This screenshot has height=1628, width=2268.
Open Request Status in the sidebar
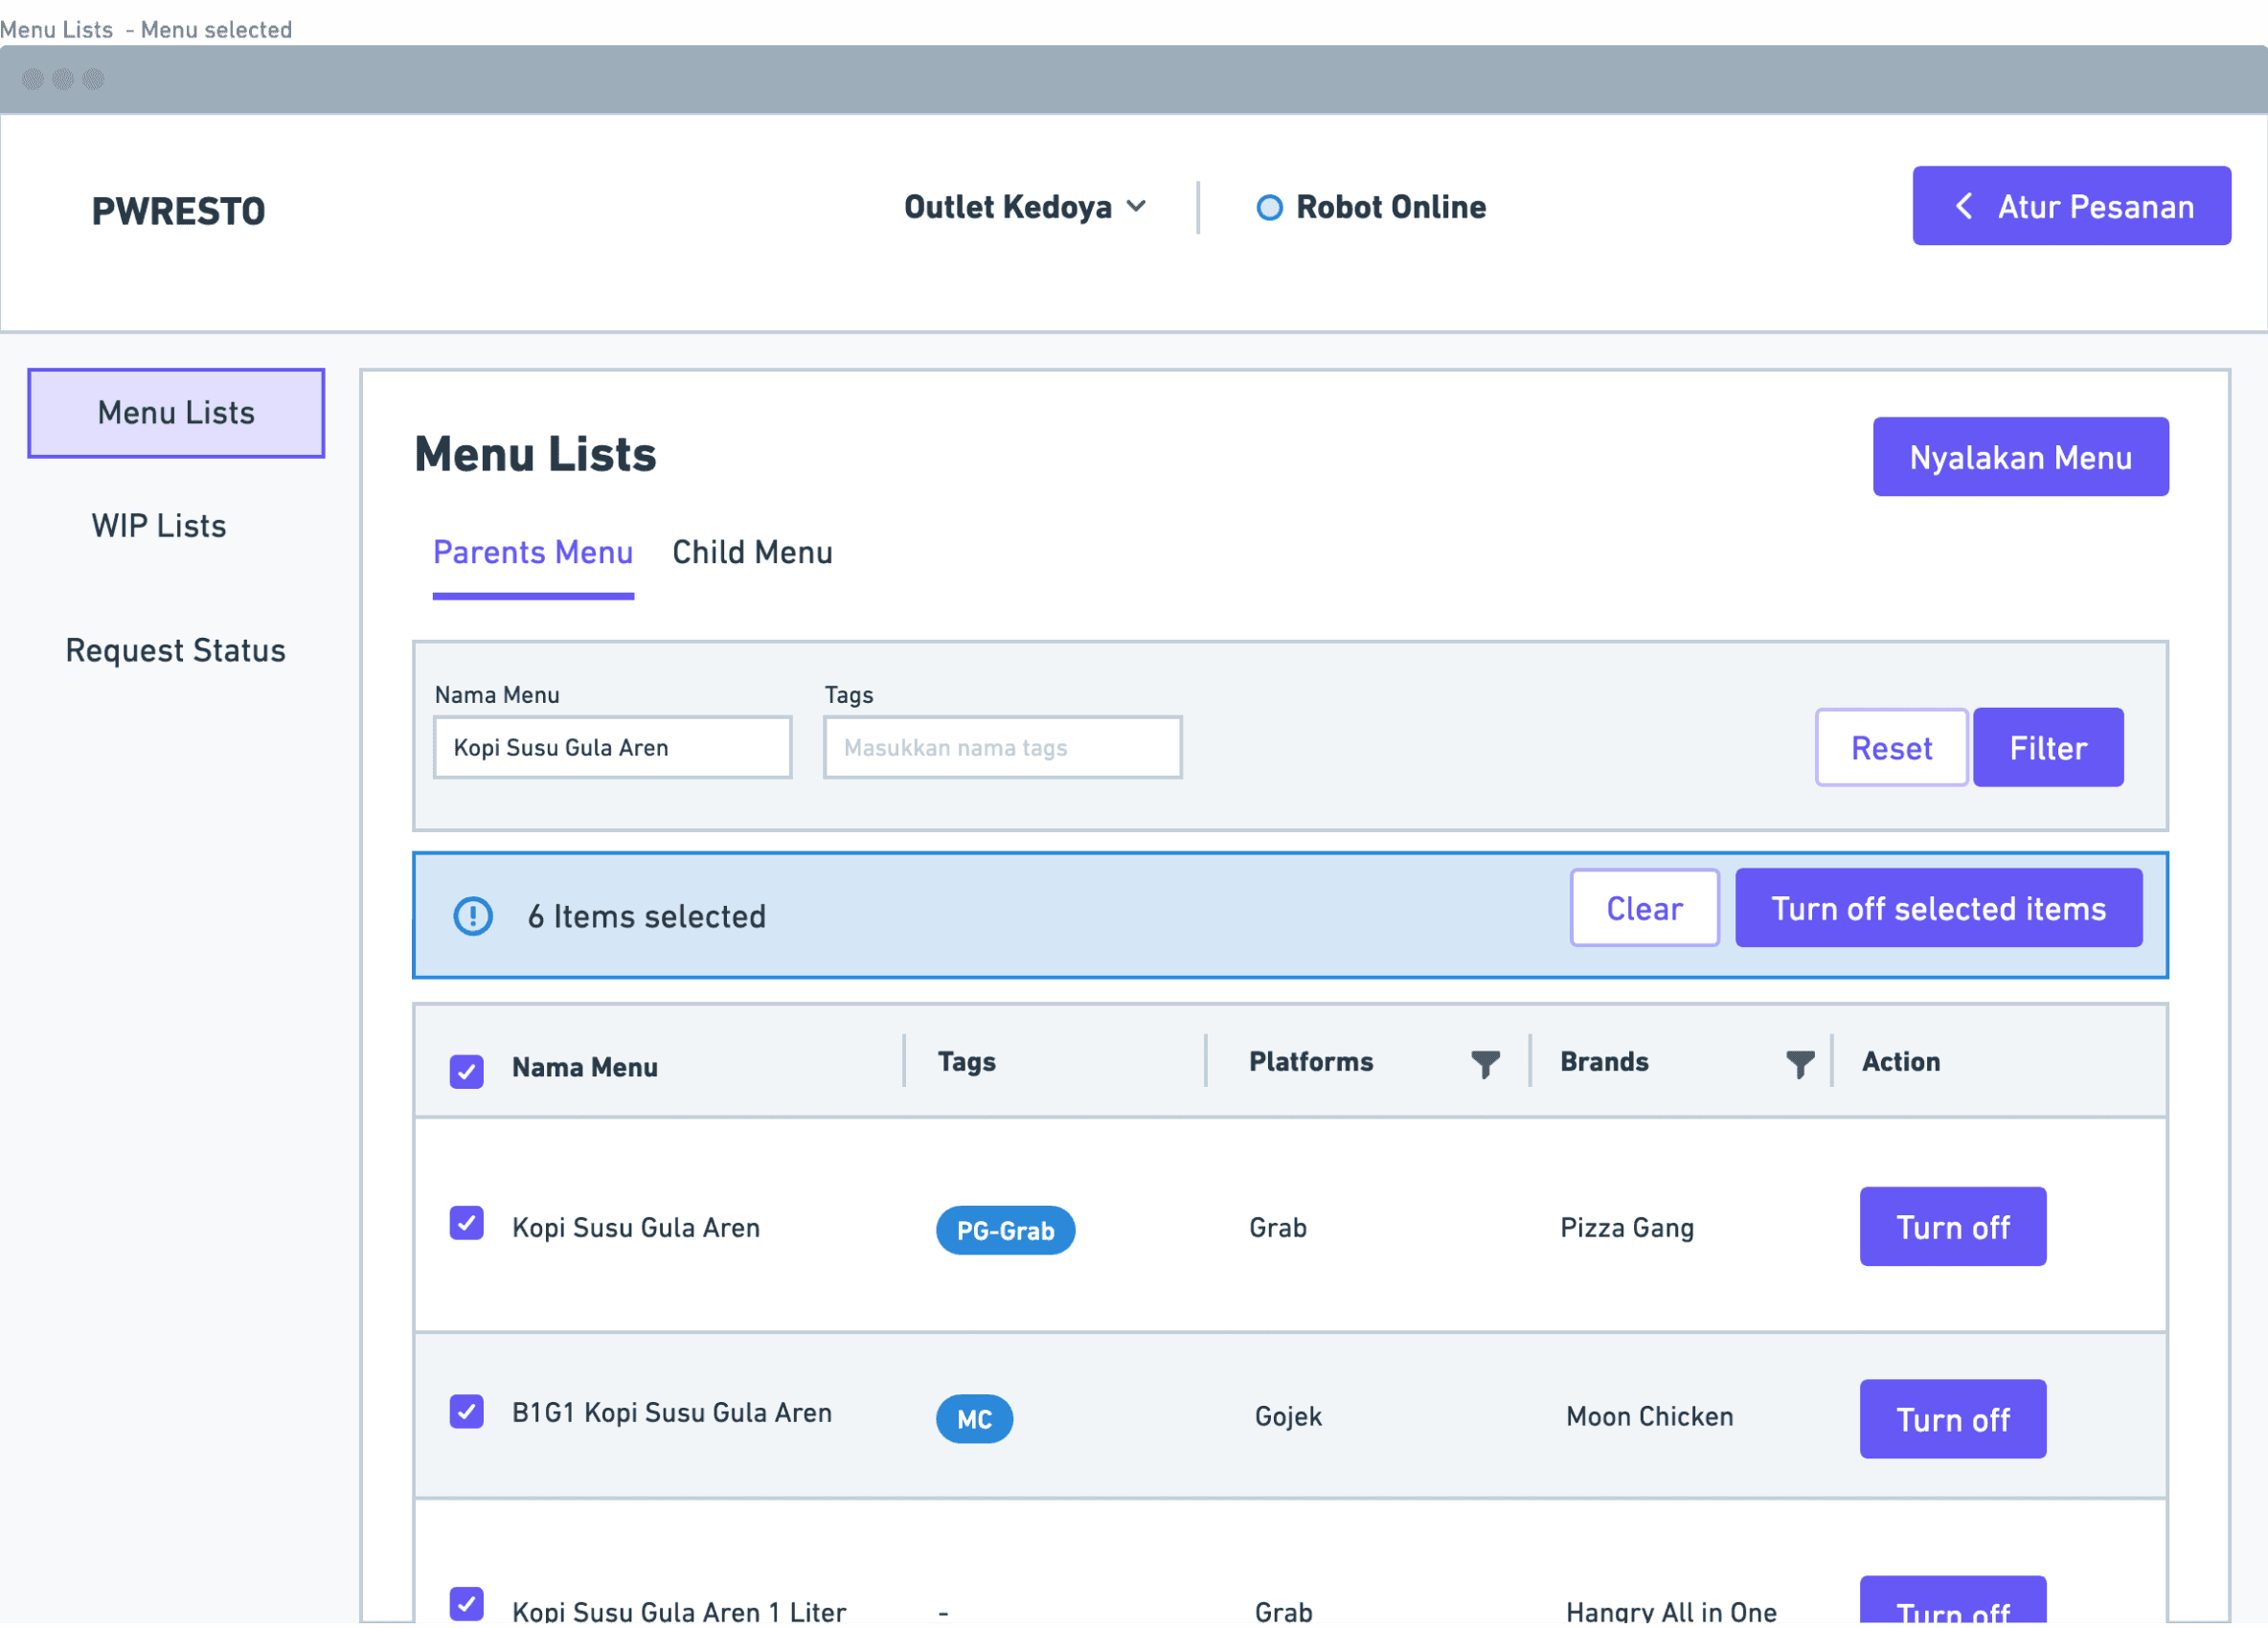tap(176, 650)
